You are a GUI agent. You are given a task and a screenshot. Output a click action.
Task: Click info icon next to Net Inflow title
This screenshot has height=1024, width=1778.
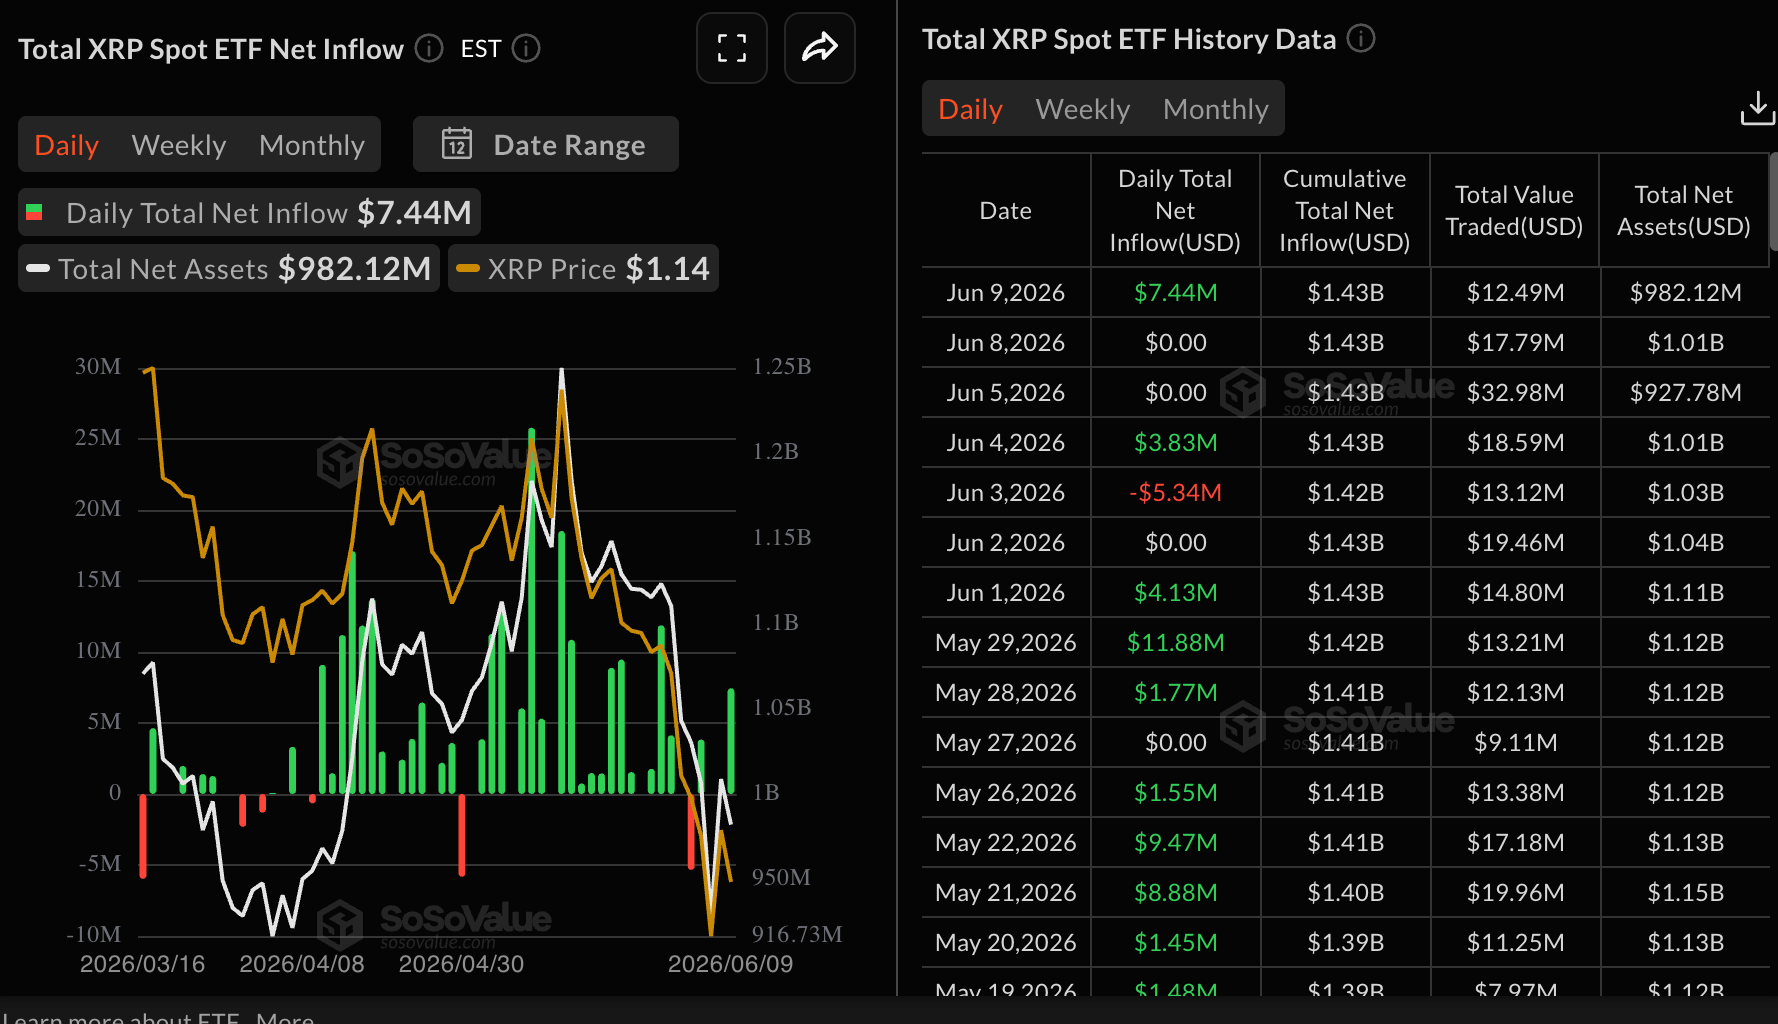(429, 48)
